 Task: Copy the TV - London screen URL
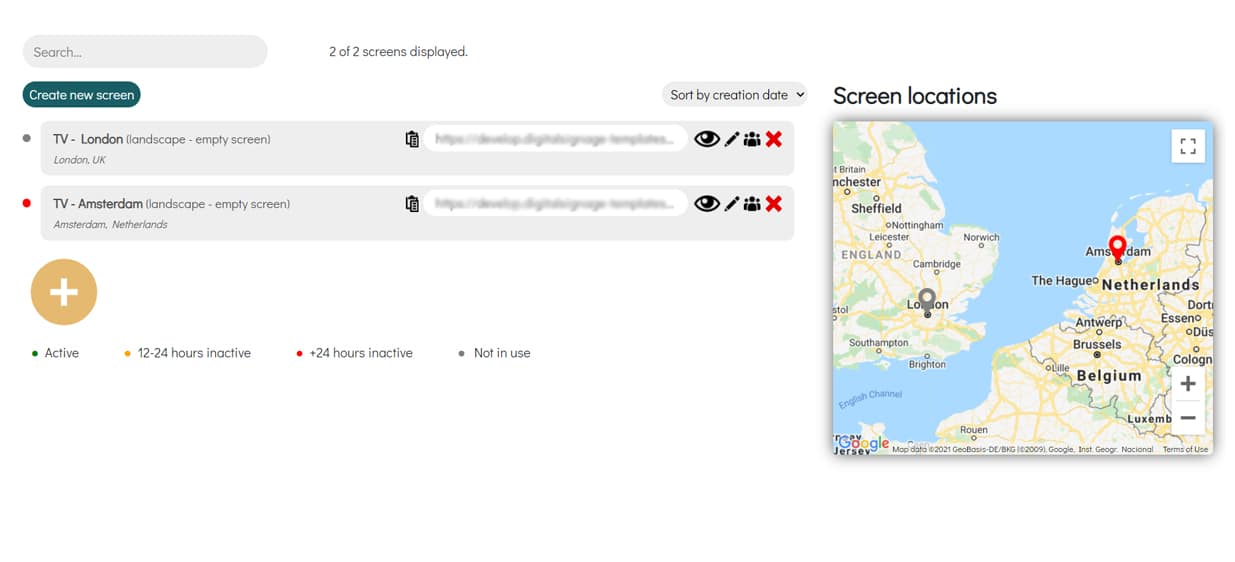[x=412, y=139]
